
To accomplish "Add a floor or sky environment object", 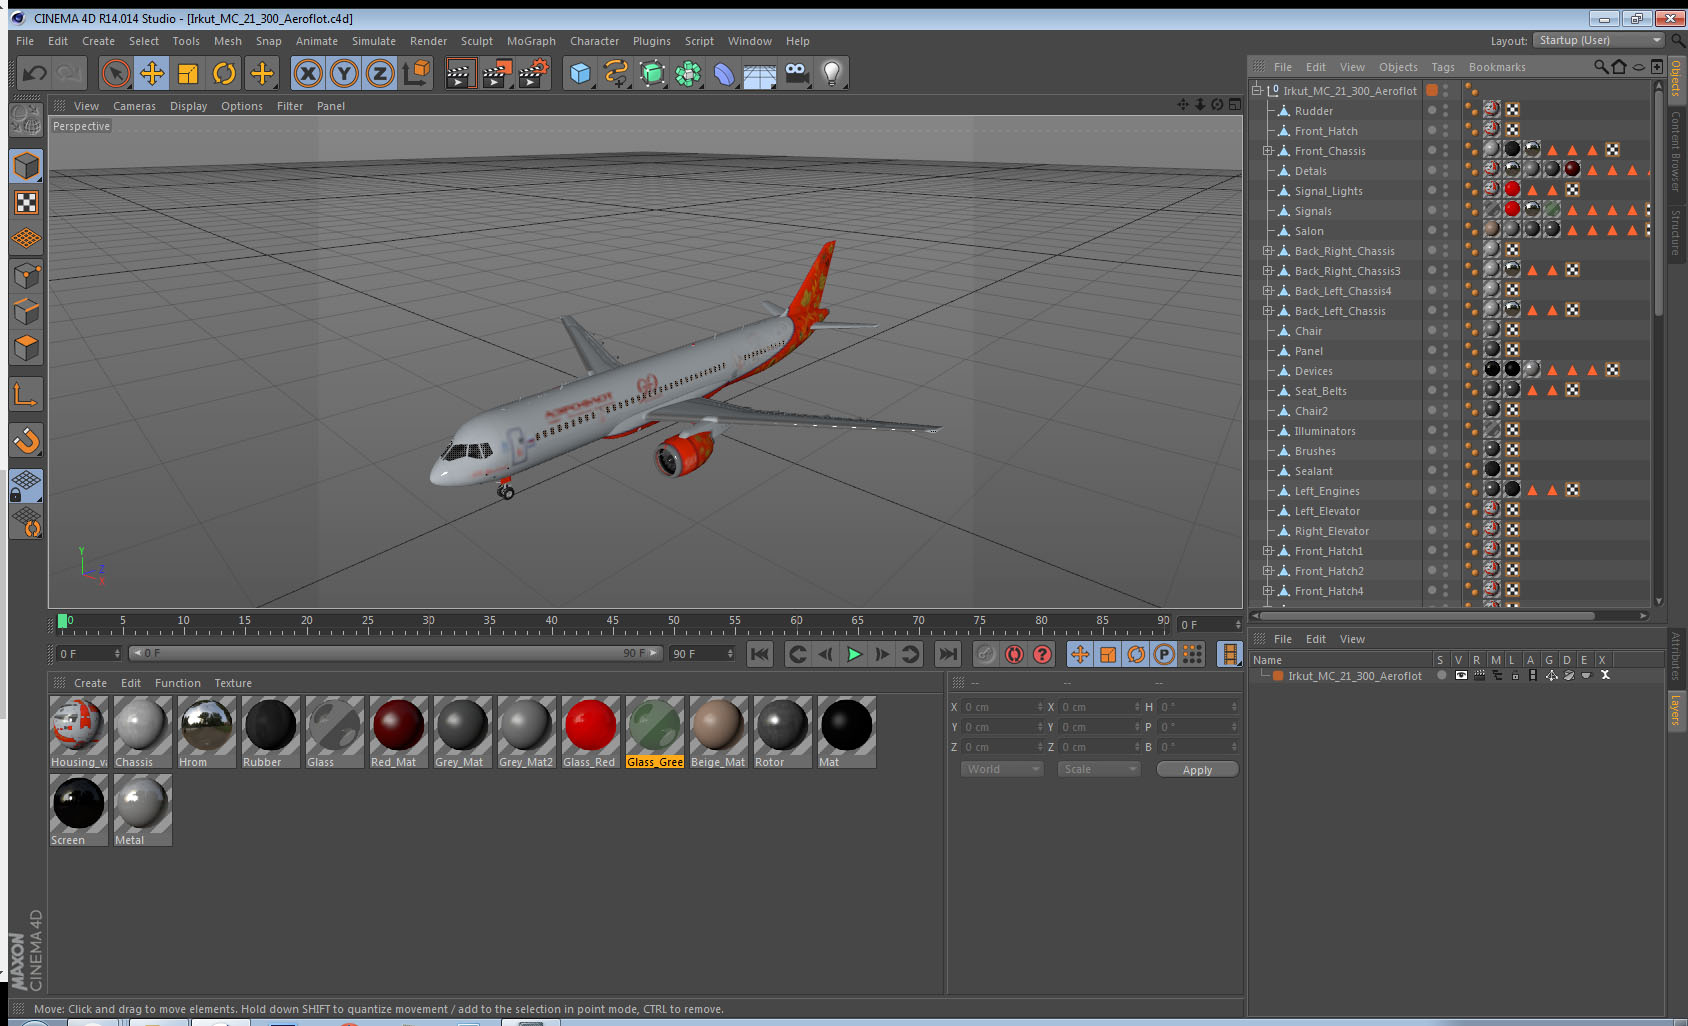I will tap(760, 73).
